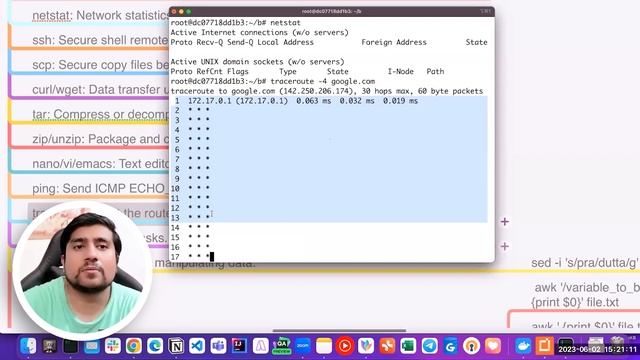The height and width of the screenshot is (360, 640).
Task: Open the orange pinwheel app in the dock
Action: coord(387,346)
